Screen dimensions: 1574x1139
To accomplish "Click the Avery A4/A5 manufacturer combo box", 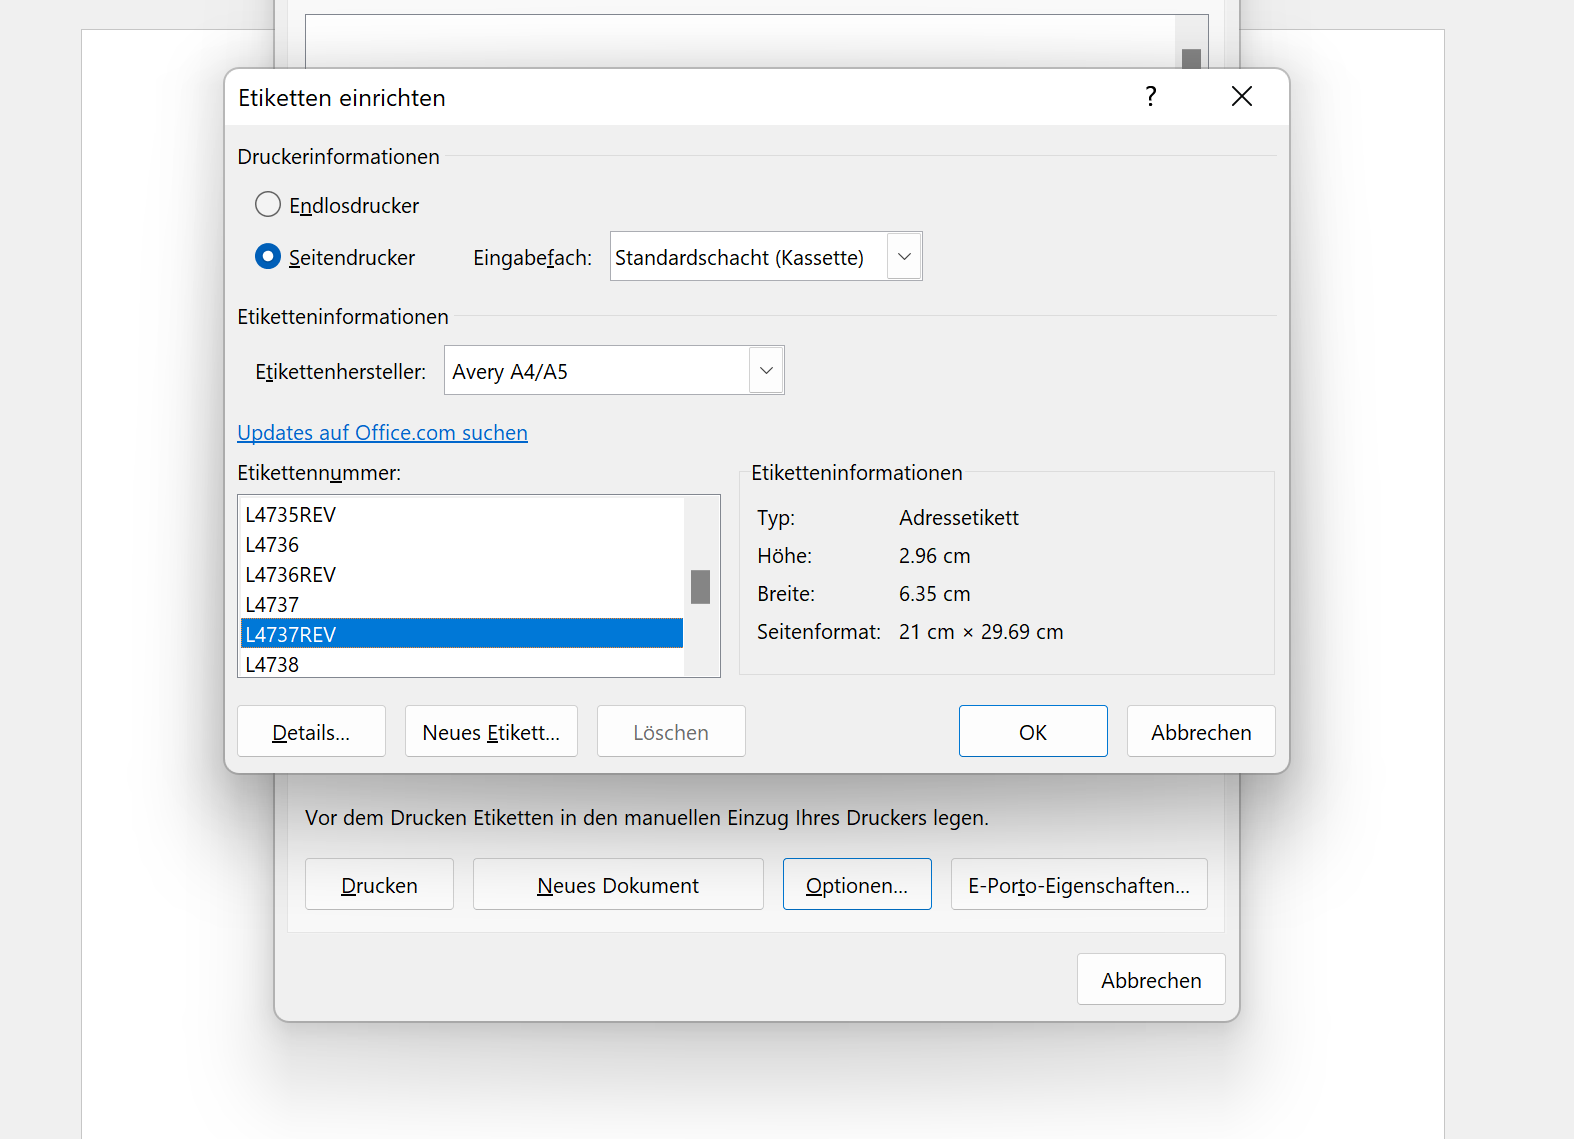I will point(597,371).
